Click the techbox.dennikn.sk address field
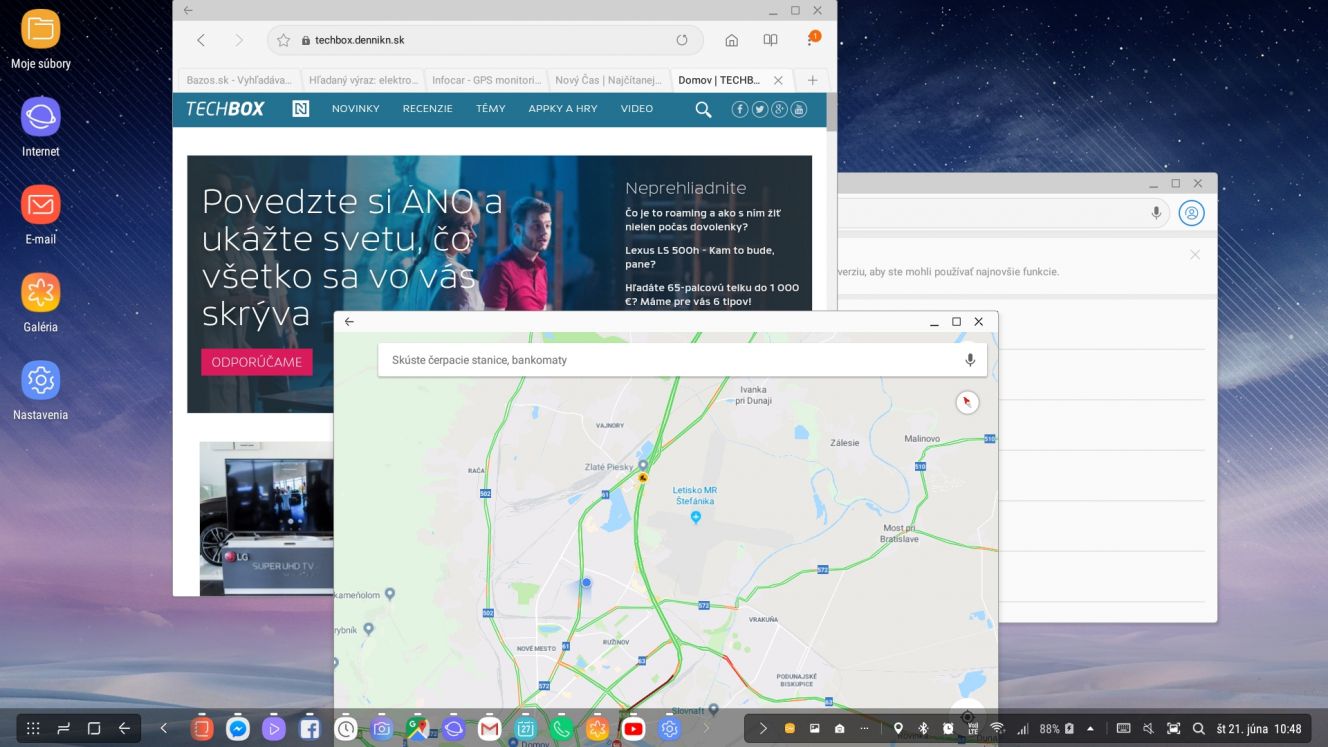This screenshot has height=747, width=1328. (485, 40)
